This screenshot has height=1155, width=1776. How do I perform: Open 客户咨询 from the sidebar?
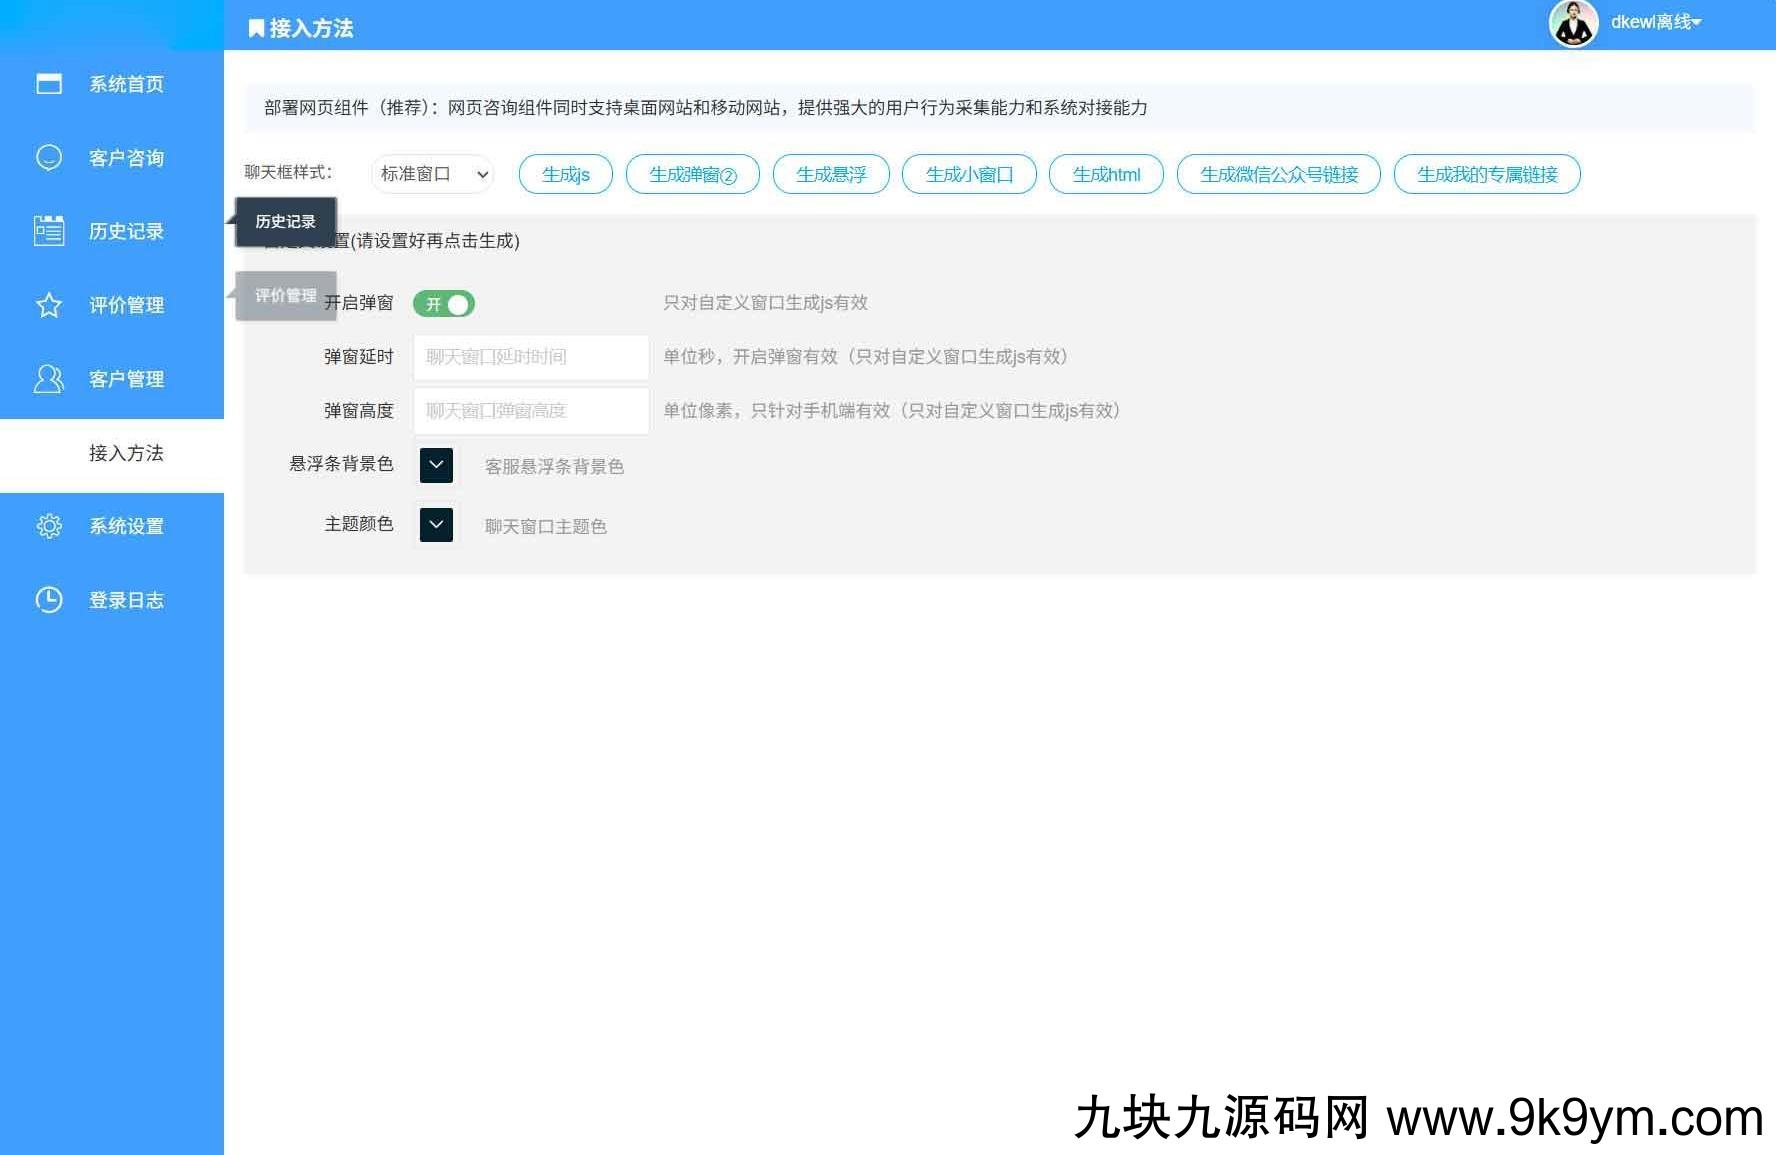click(x=126, y=158)
